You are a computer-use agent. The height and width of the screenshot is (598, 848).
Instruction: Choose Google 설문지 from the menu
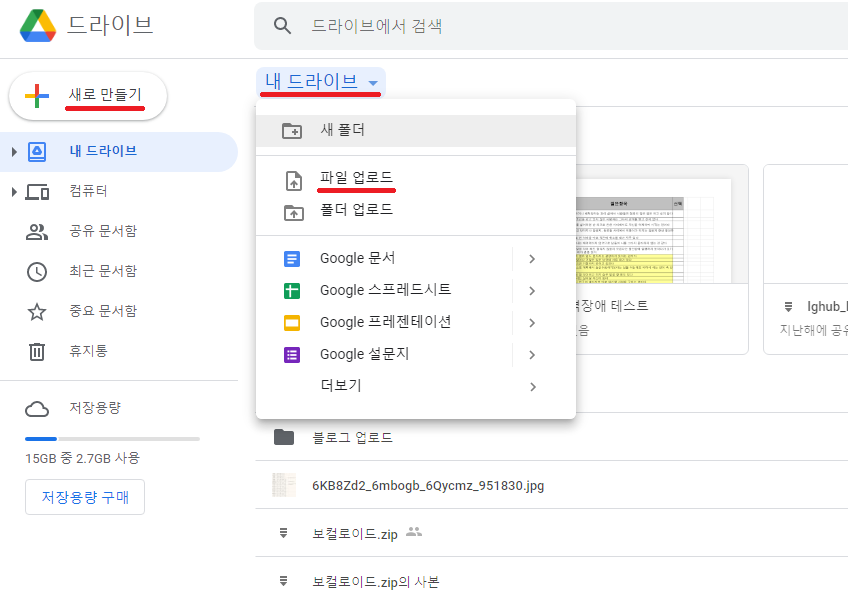pyautogui.click(x=416, y=355)
